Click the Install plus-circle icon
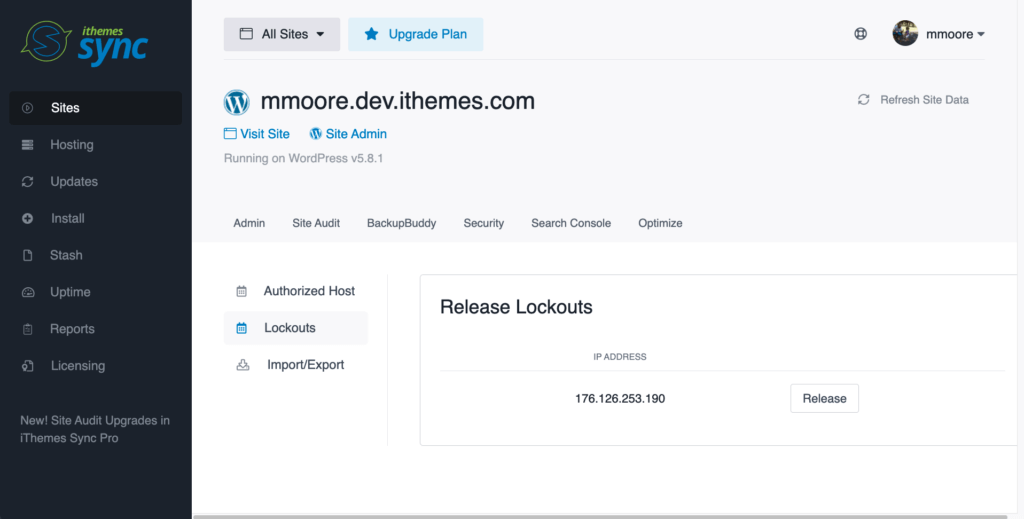Viewport: 1024px width, 519px height. (27, 219)
